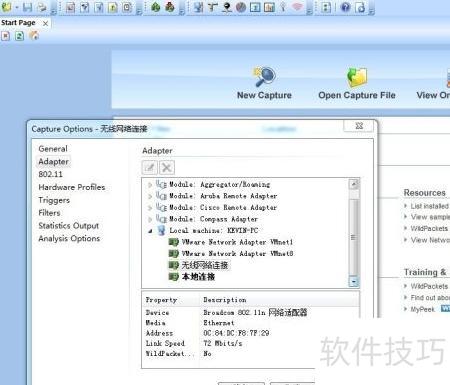Select VMware Network Adapter VMnet1
This screenshot has width=450, height=385.
click(x=237, y=242)
